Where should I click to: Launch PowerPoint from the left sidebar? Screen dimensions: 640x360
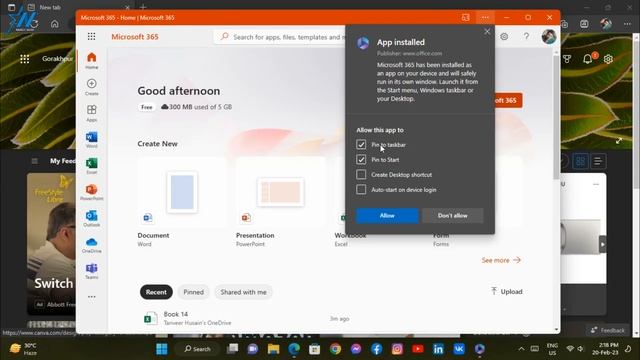(91, 192)
